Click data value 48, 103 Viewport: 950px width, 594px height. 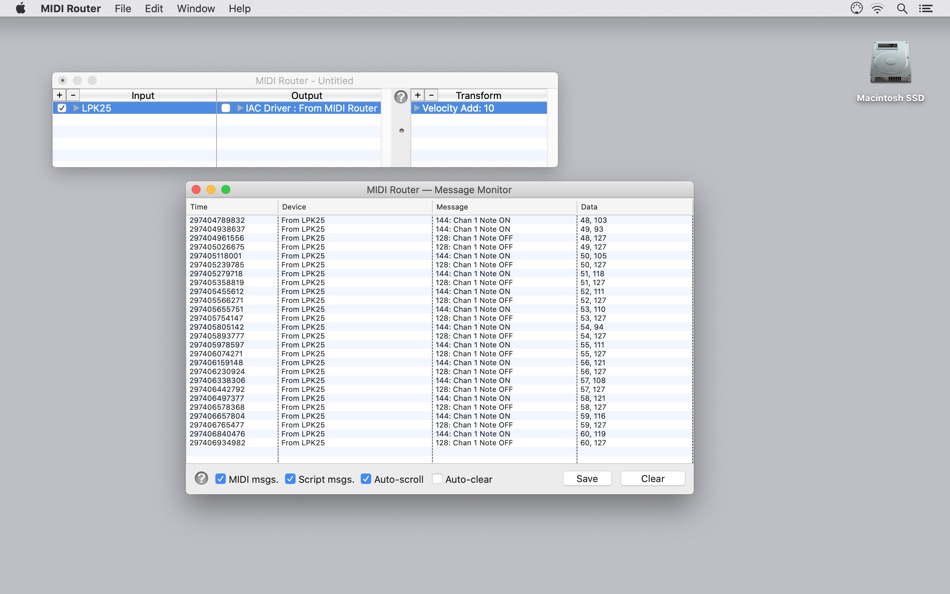point(593,220)
